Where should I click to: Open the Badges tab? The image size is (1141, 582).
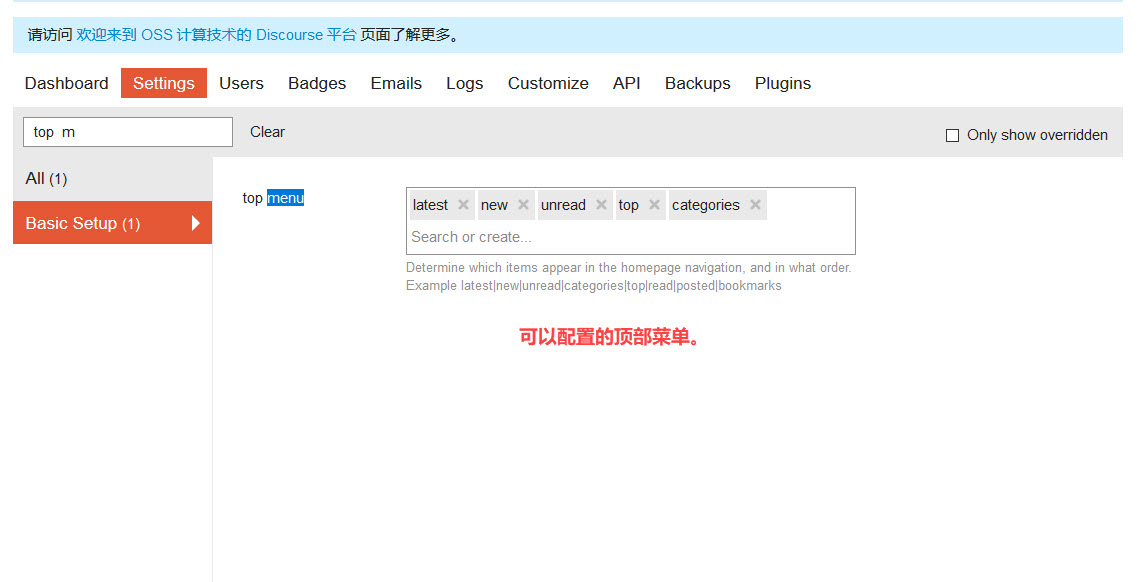(317, 83)
